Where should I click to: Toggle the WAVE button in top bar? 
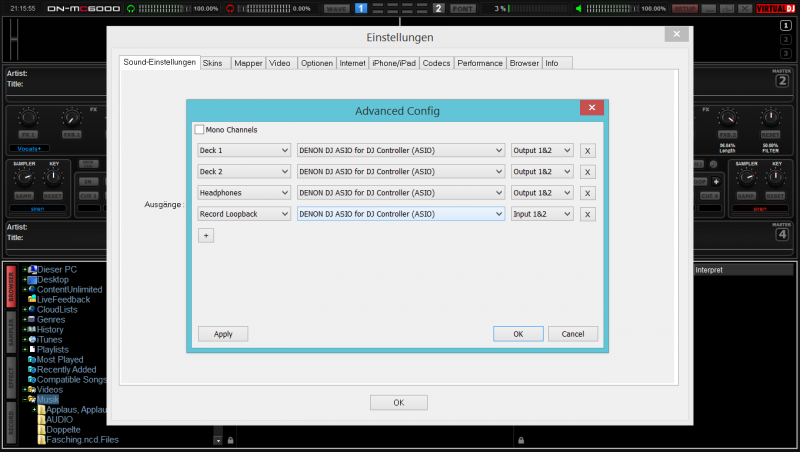[336, 9]
